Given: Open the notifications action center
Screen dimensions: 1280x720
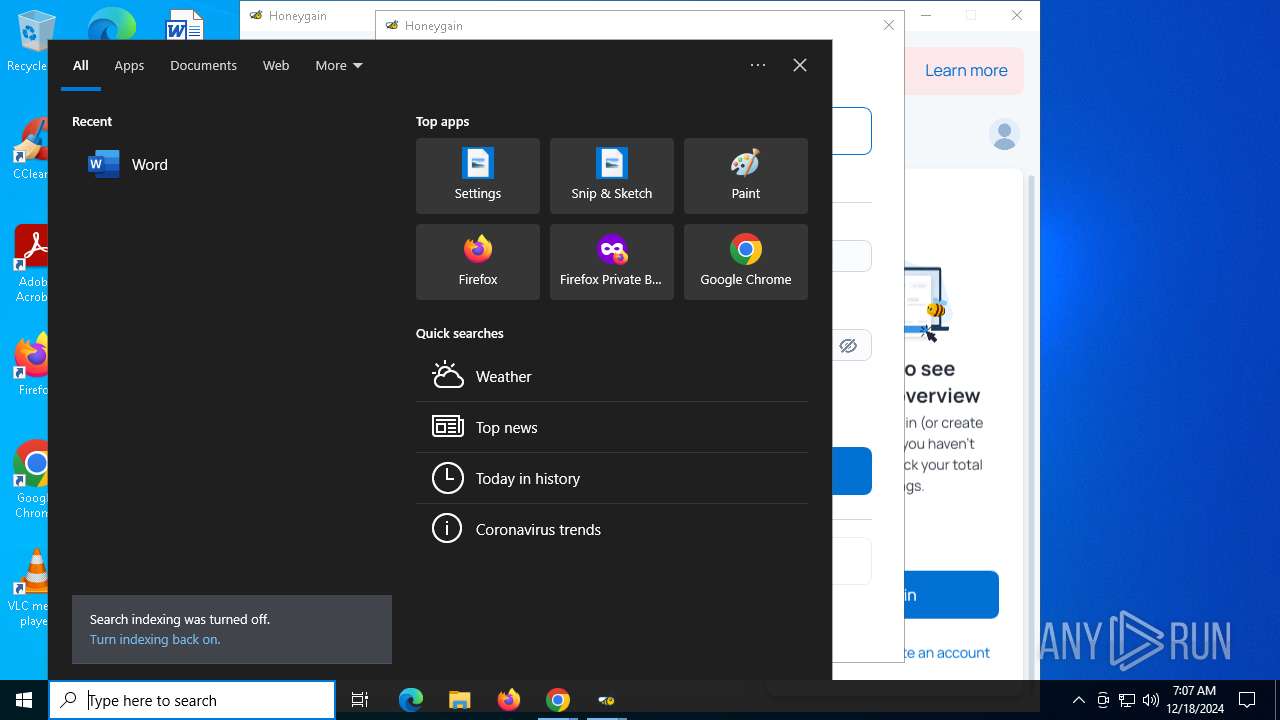Looking at the screenshot, I should pyautogui.click(x=1247, y=700).
